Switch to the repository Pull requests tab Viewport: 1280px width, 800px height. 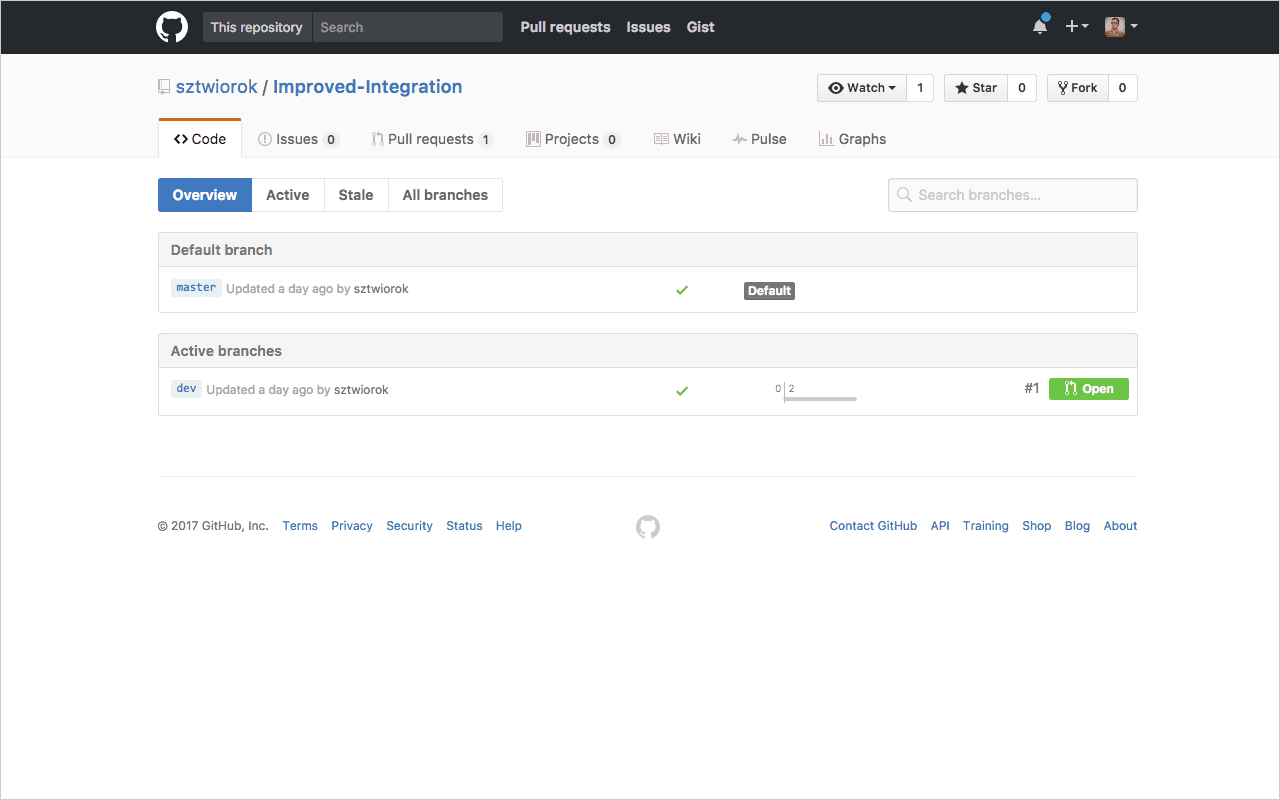[432, 139]
